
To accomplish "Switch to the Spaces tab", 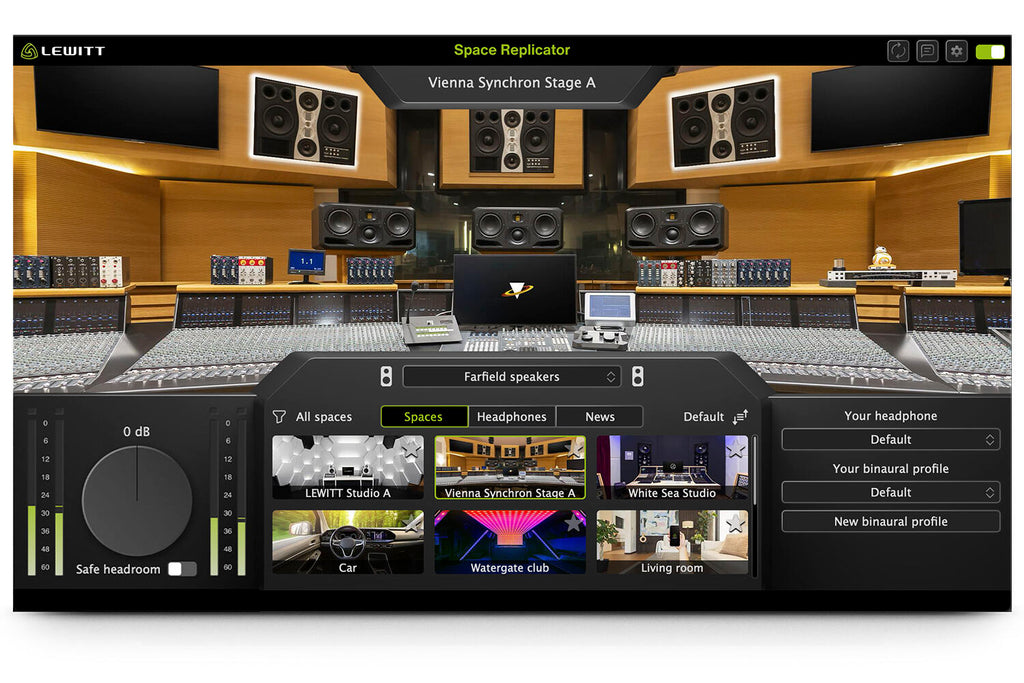I will tap(423, 417).
